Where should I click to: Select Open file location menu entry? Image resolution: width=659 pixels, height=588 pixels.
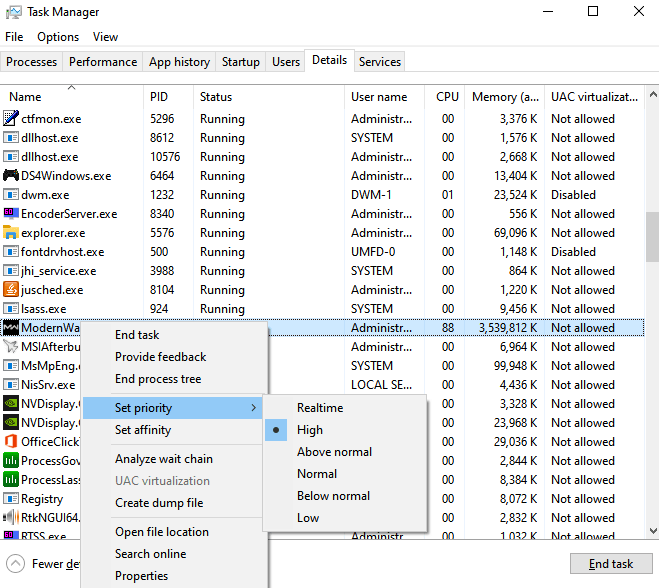(161, 532)
